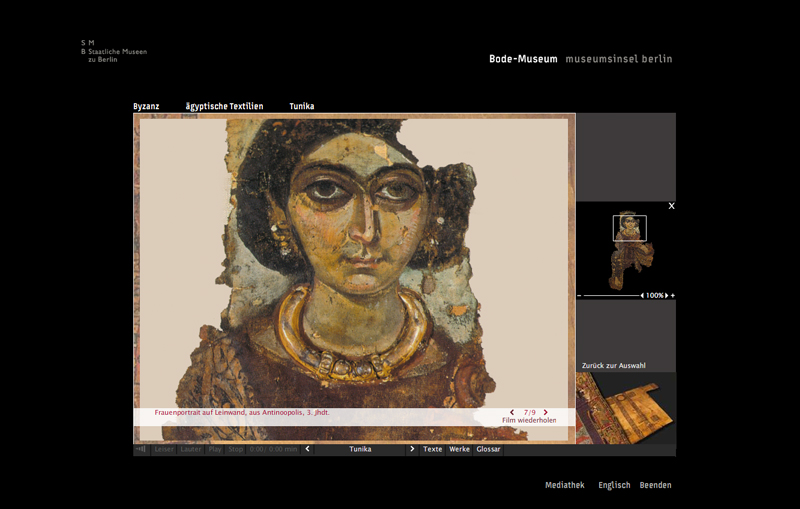Click the Staatliche Museen zu Berlin logo
Screen dimensions: 800x509
point(114,51)
